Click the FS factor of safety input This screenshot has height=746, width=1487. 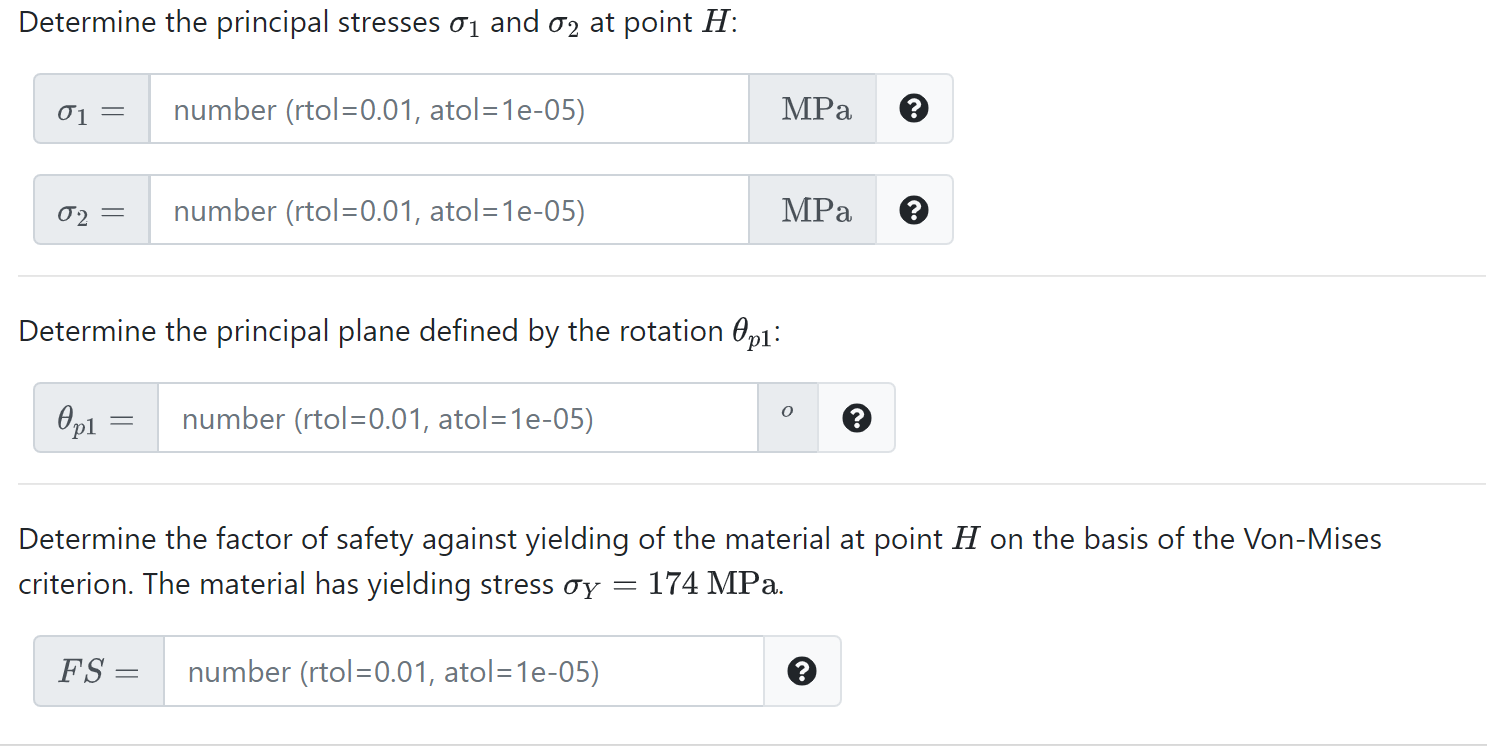462,672
